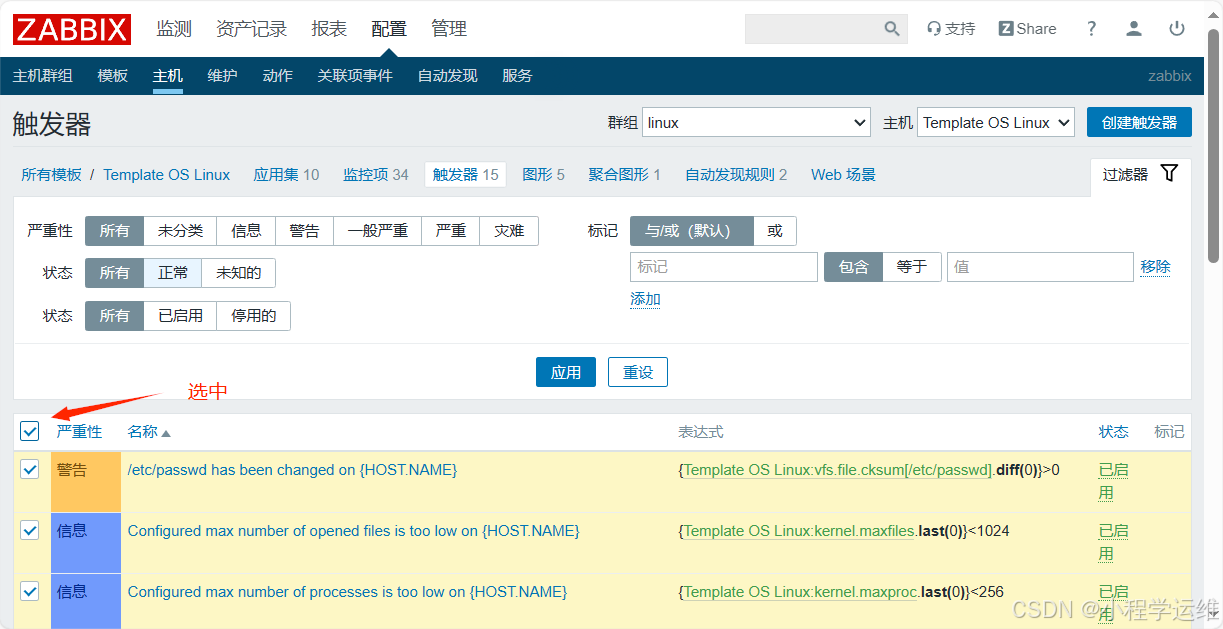
Task: Toggle severity filter to 警告
Action: pos(305,230)
